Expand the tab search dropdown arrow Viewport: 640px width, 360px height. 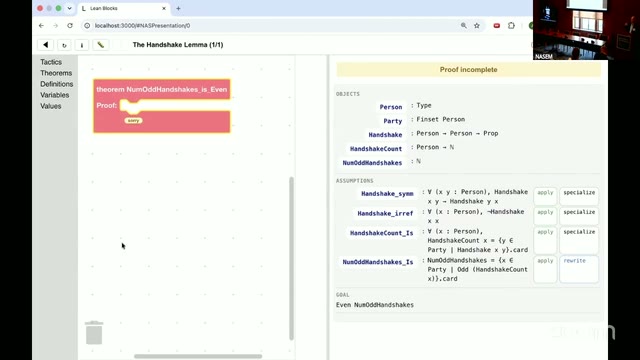(x=69, y=8)
